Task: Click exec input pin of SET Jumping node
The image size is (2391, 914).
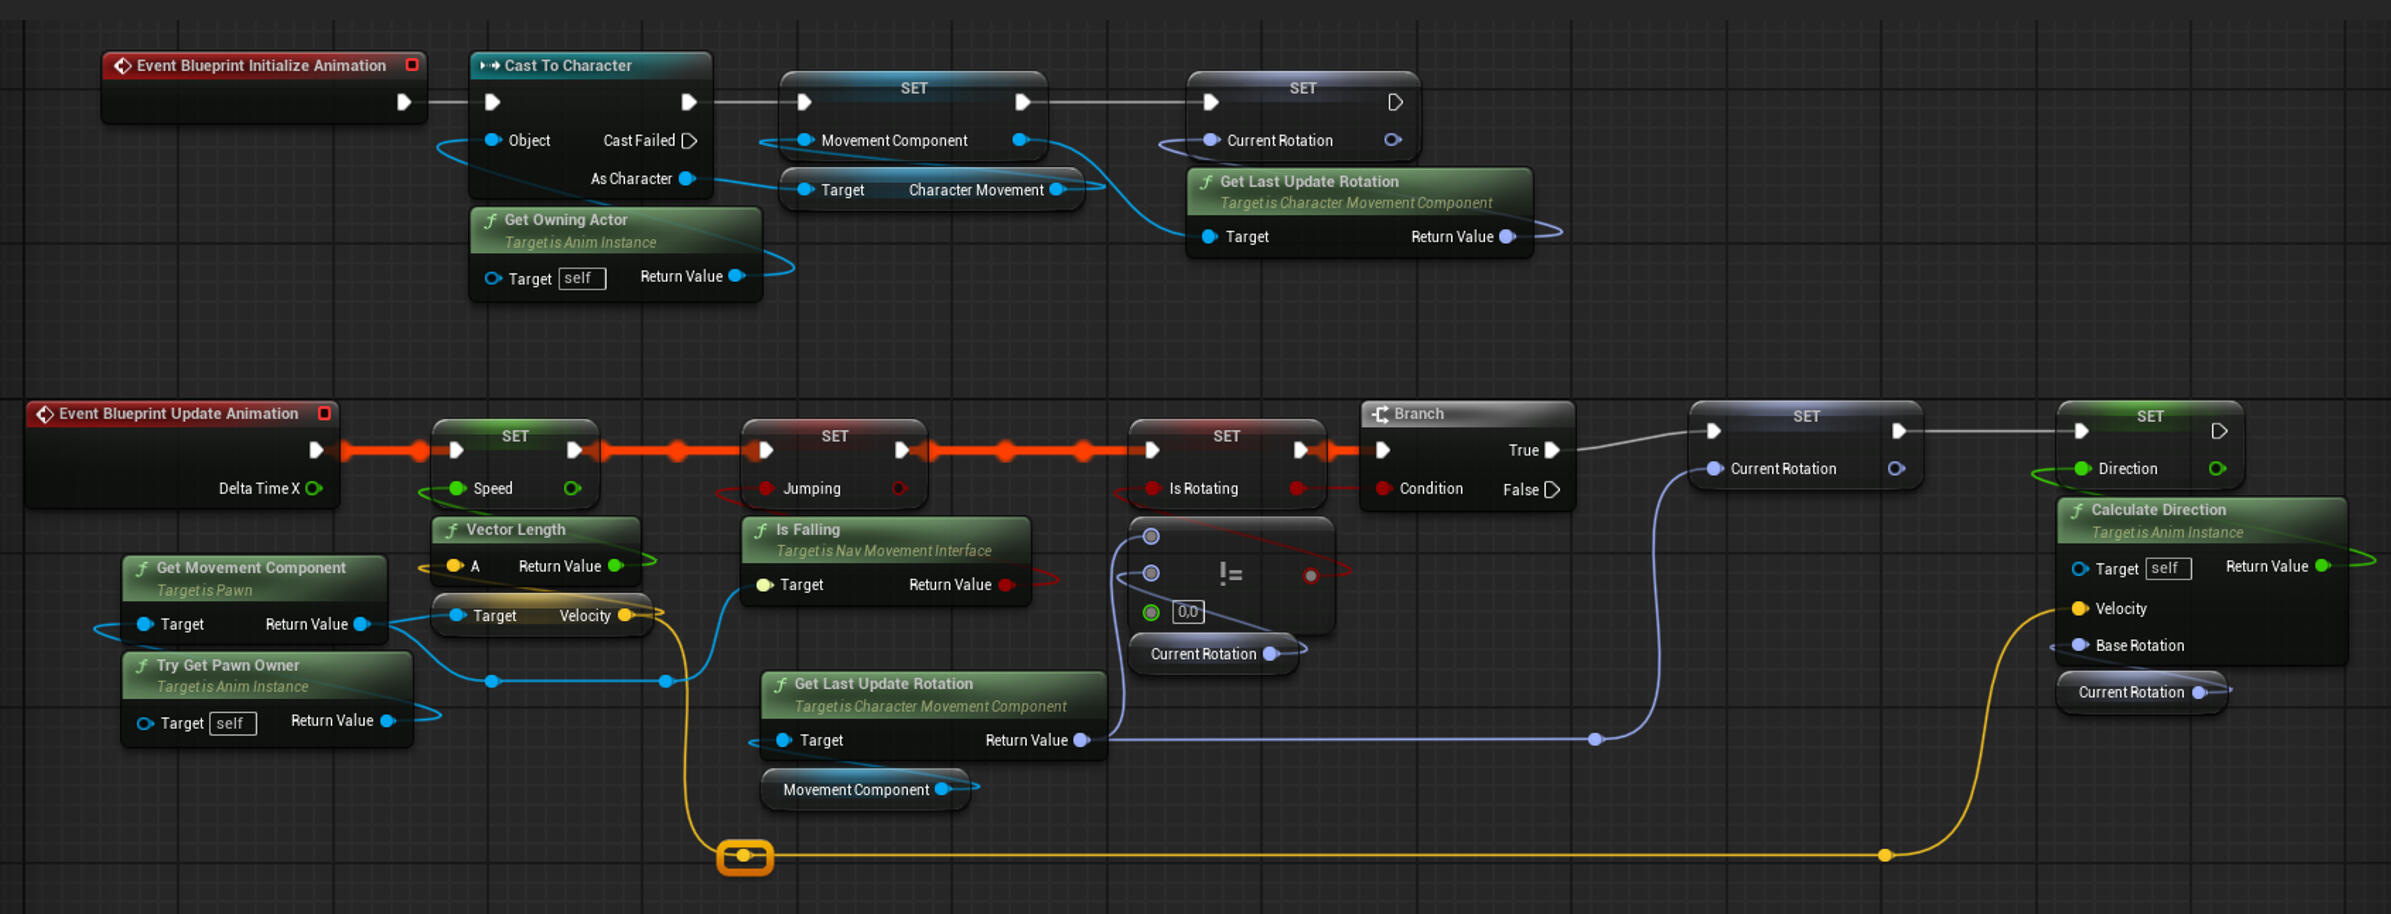Action: (x=766, y=450)
